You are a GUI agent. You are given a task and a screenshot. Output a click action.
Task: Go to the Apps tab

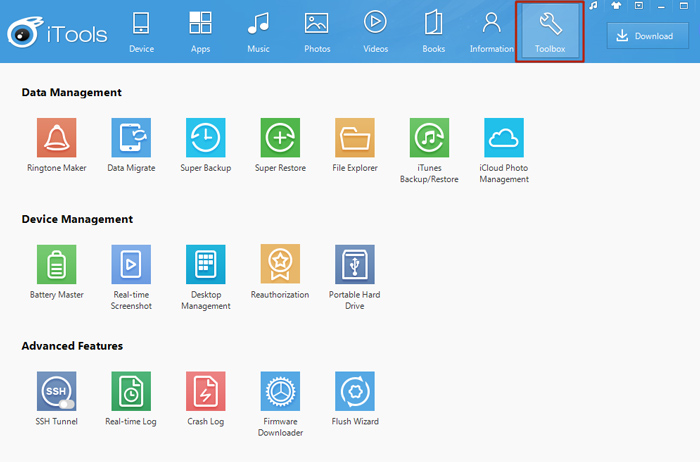200,32
